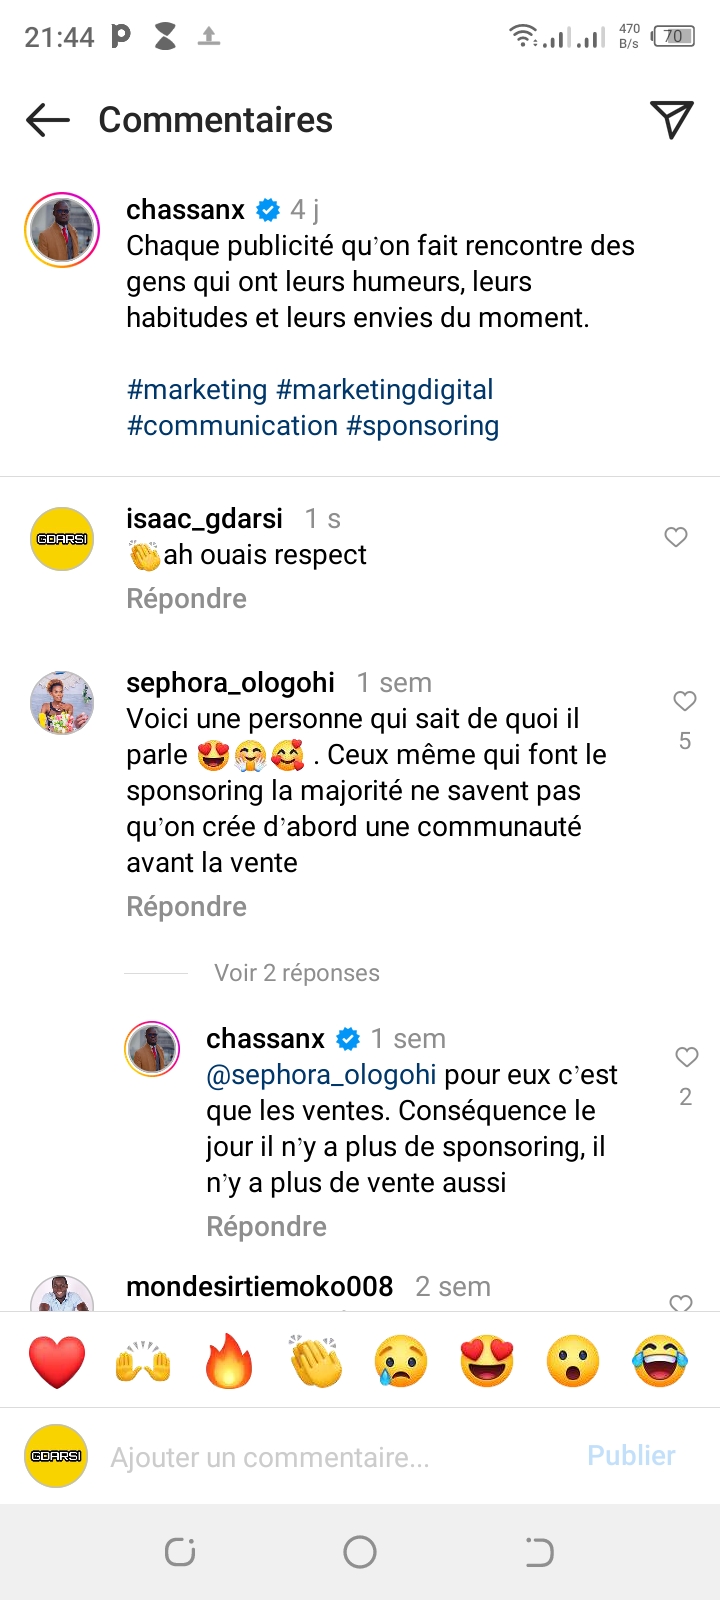Reply to isaac_gdarsi's comment

[186, 599]
